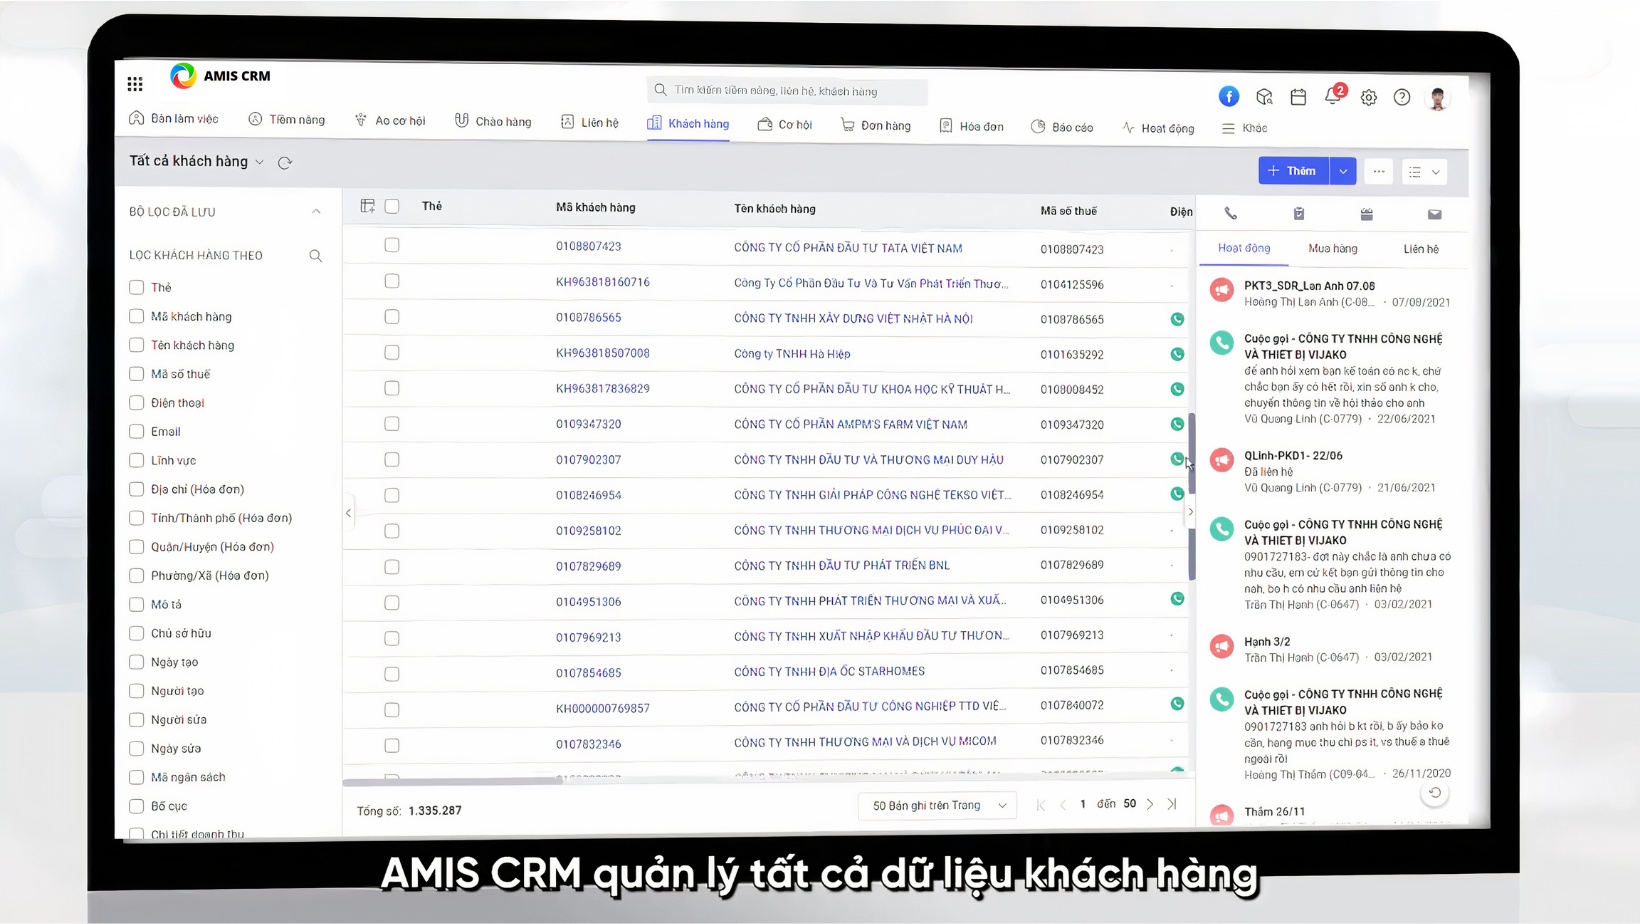Click the customer table vertical scrollbar

(x=1192, y=496)
